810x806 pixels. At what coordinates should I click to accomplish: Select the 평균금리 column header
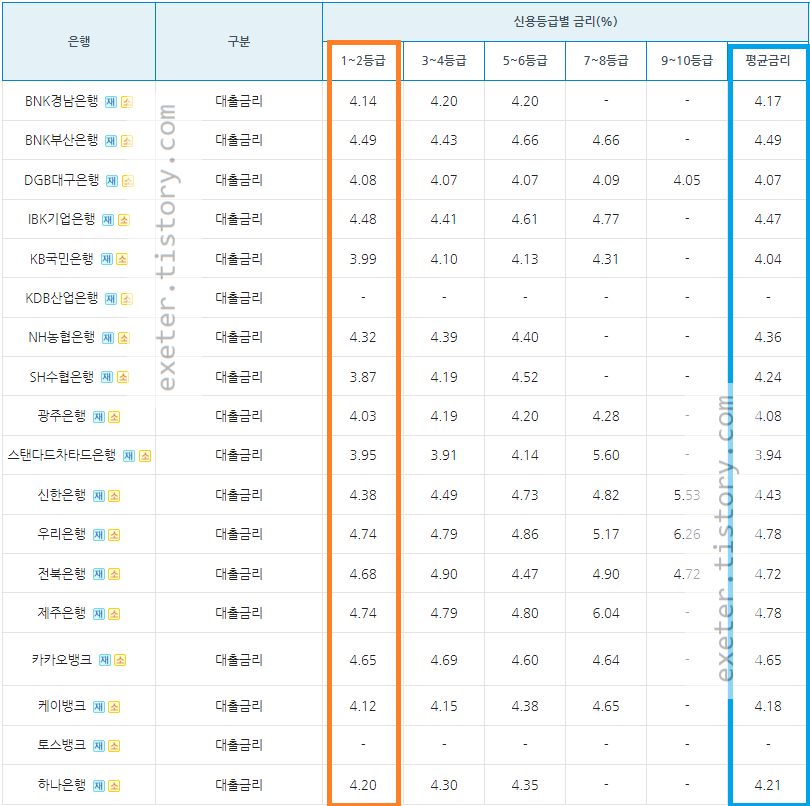[x=768, y=61]
